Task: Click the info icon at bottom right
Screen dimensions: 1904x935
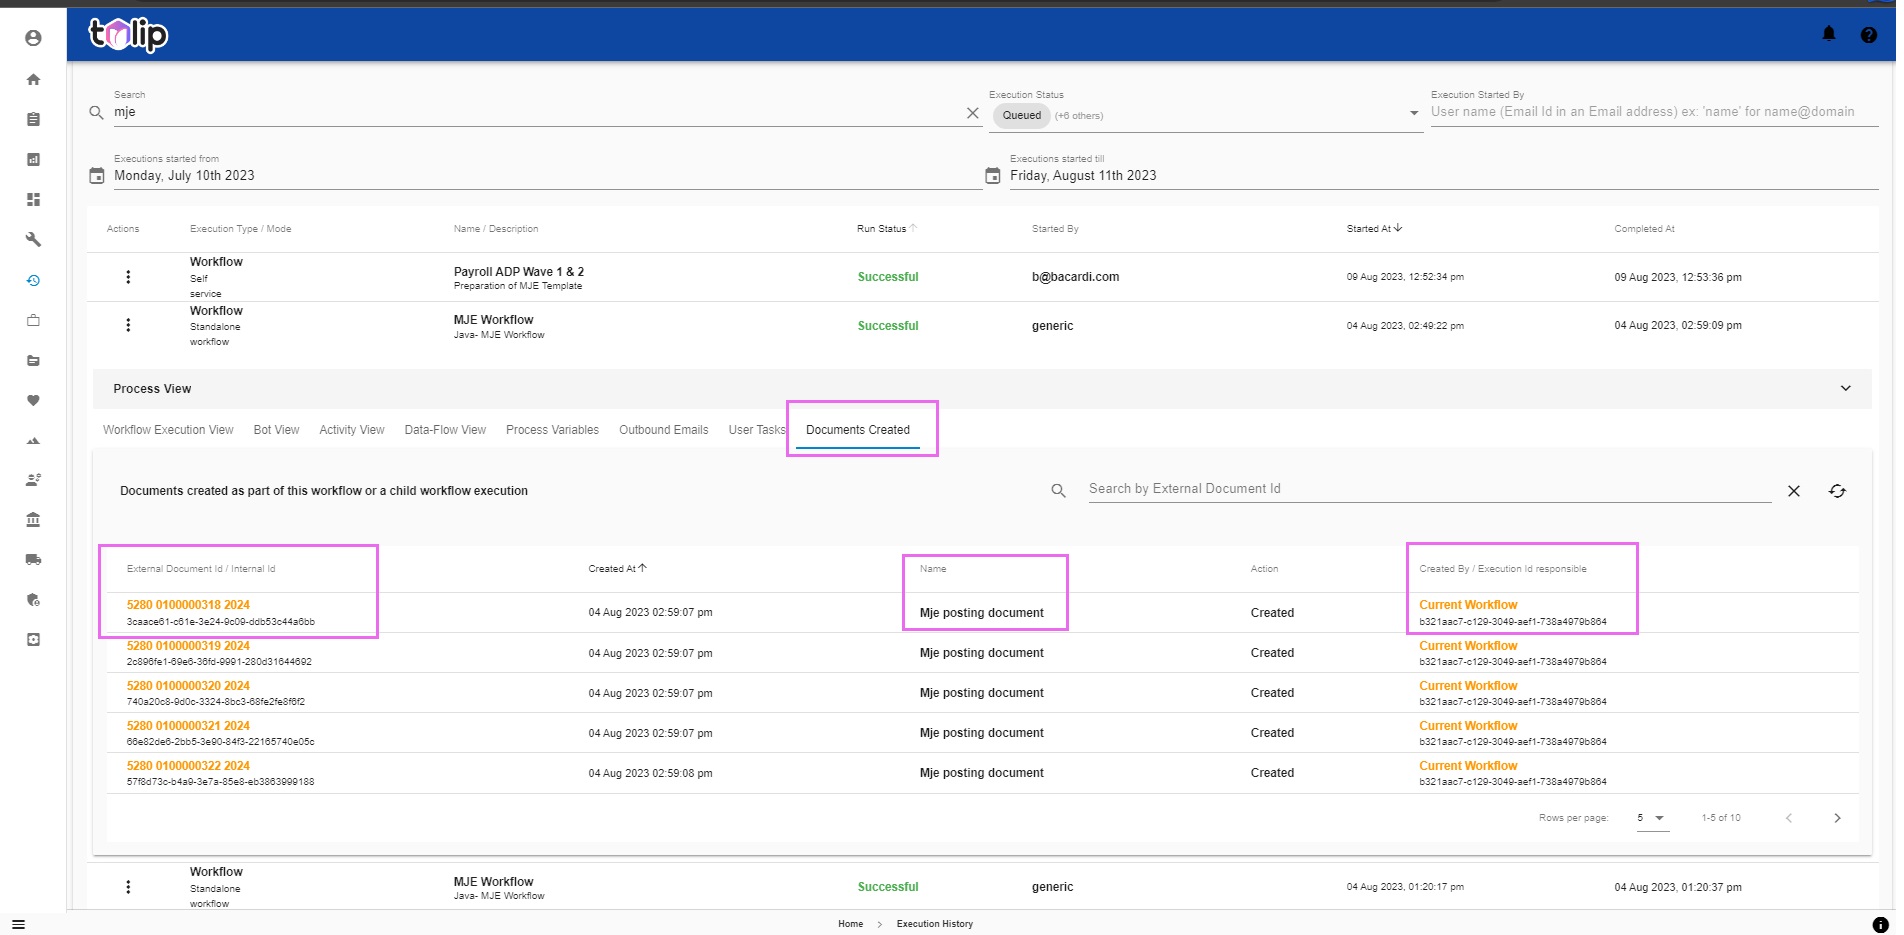Action: click(x=1880, y=925)
